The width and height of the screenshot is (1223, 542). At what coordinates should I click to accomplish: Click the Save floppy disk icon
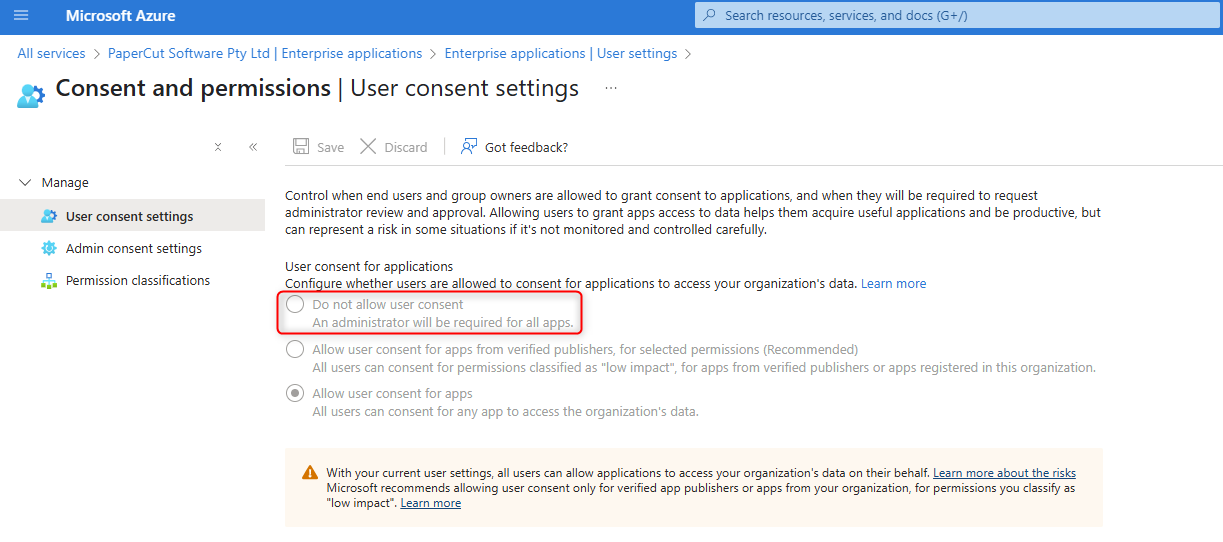point(301,147)
